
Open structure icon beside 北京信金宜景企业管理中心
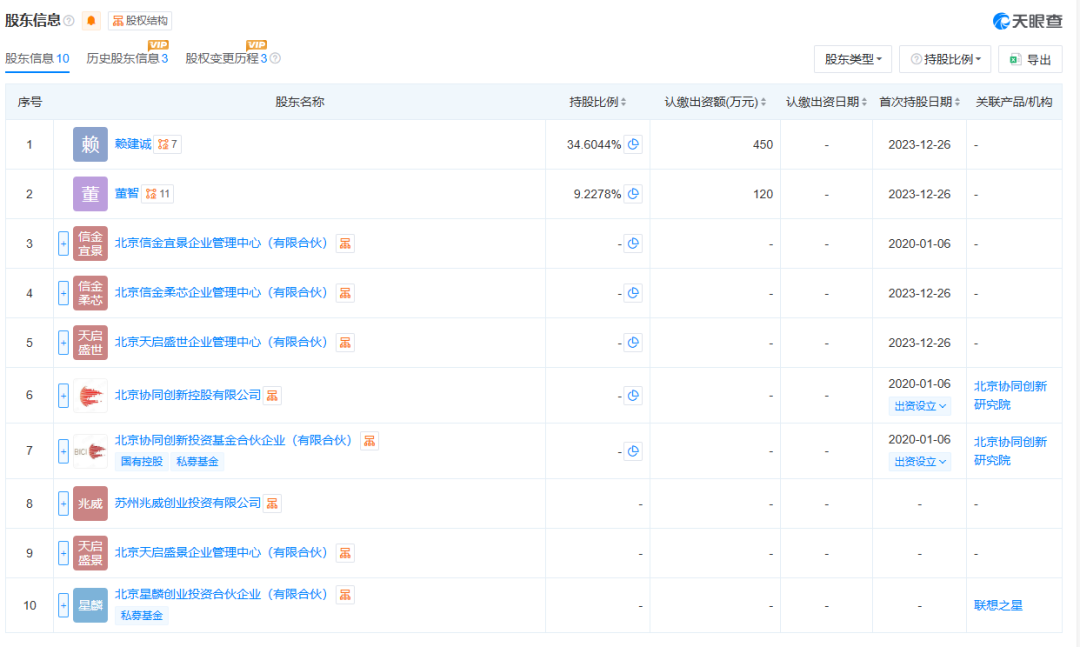[345, 243]
